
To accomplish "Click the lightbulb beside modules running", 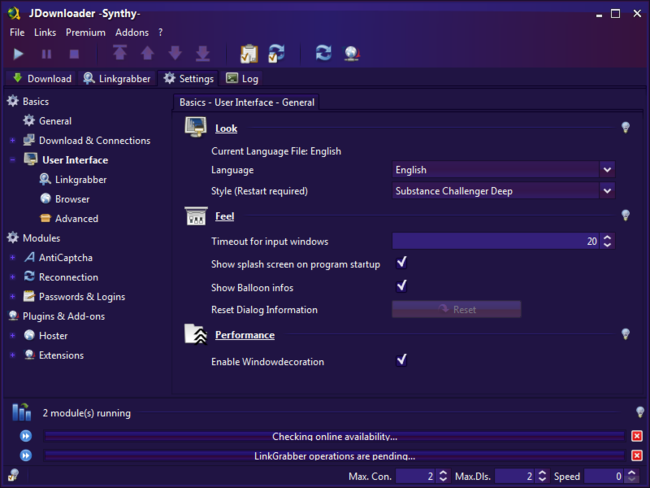I will [640, 412].
